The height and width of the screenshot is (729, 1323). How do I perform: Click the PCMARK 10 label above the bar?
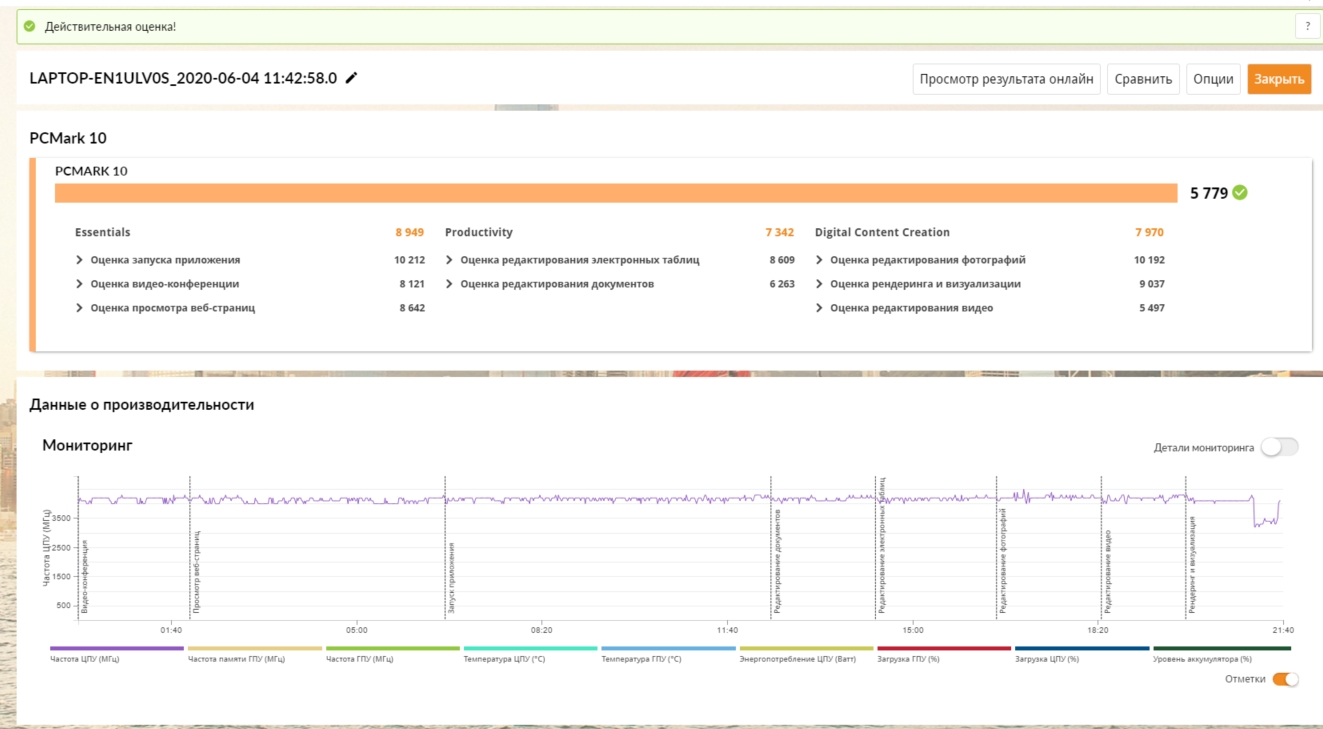(x=91, y=171)
